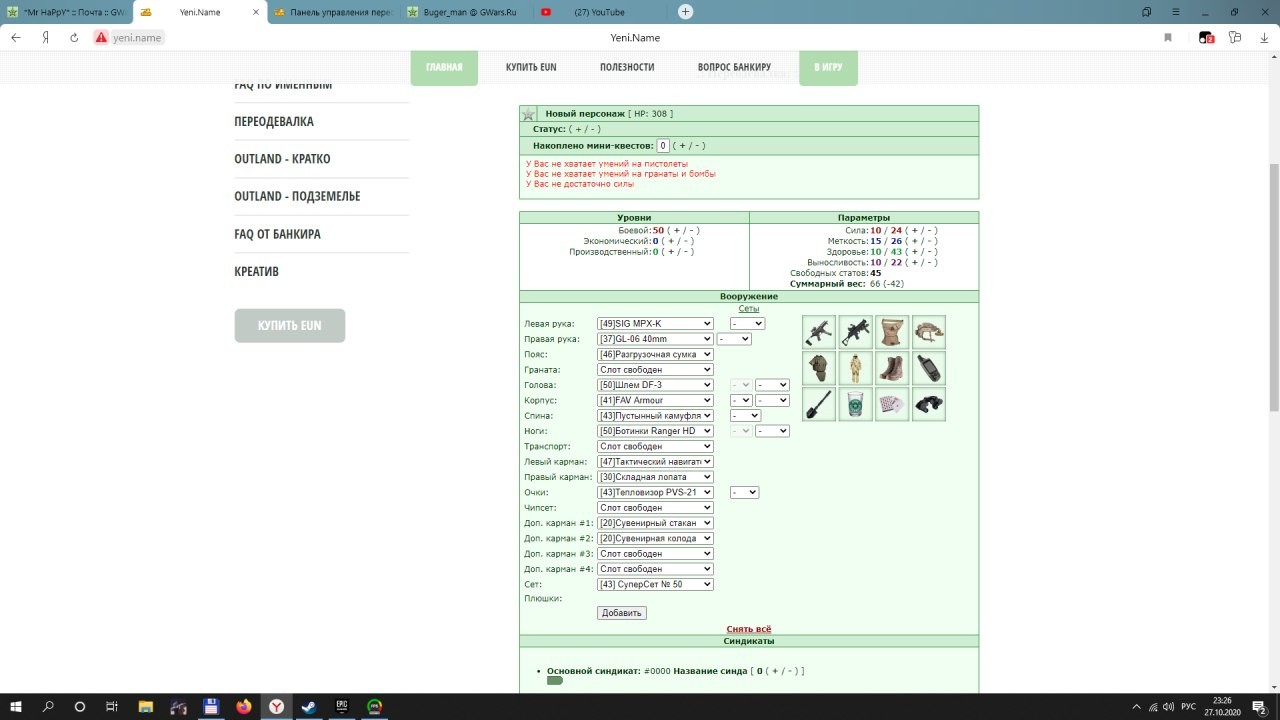
Task: Open Windows taskbar search
Action: click(48, 706)
